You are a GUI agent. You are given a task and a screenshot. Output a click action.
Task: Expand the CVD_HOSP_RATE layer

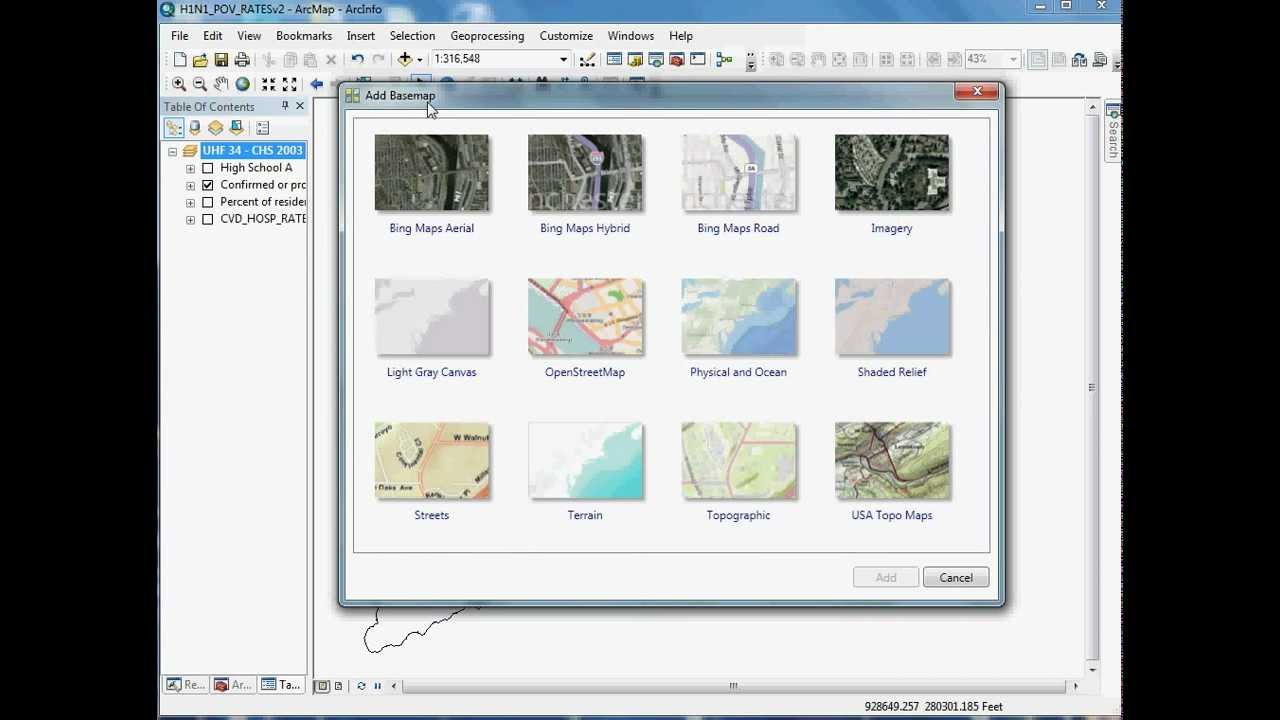(x=190, y=219)
